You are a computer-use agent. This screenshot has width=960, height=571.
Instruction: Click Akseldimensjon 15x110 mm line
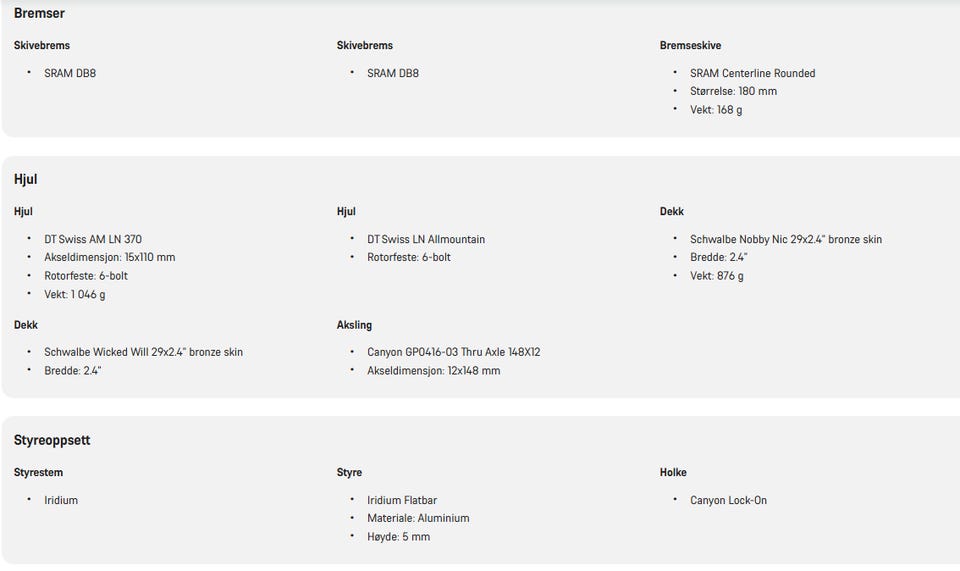click(x=110, y=257)
